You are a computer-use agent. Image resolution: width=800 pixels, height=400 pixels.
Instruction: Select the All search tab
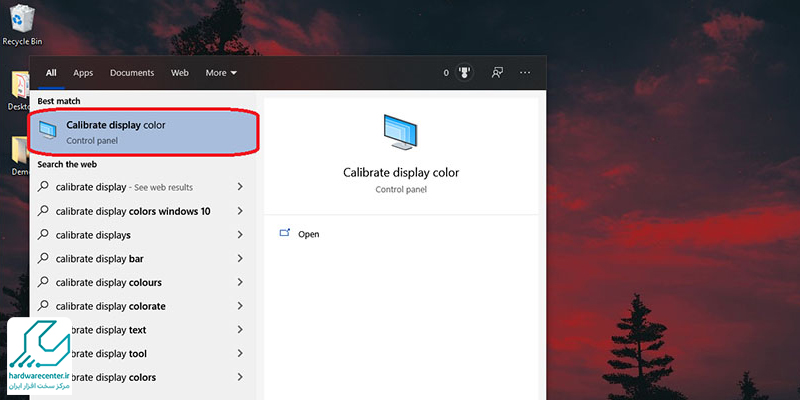point(51,73)
